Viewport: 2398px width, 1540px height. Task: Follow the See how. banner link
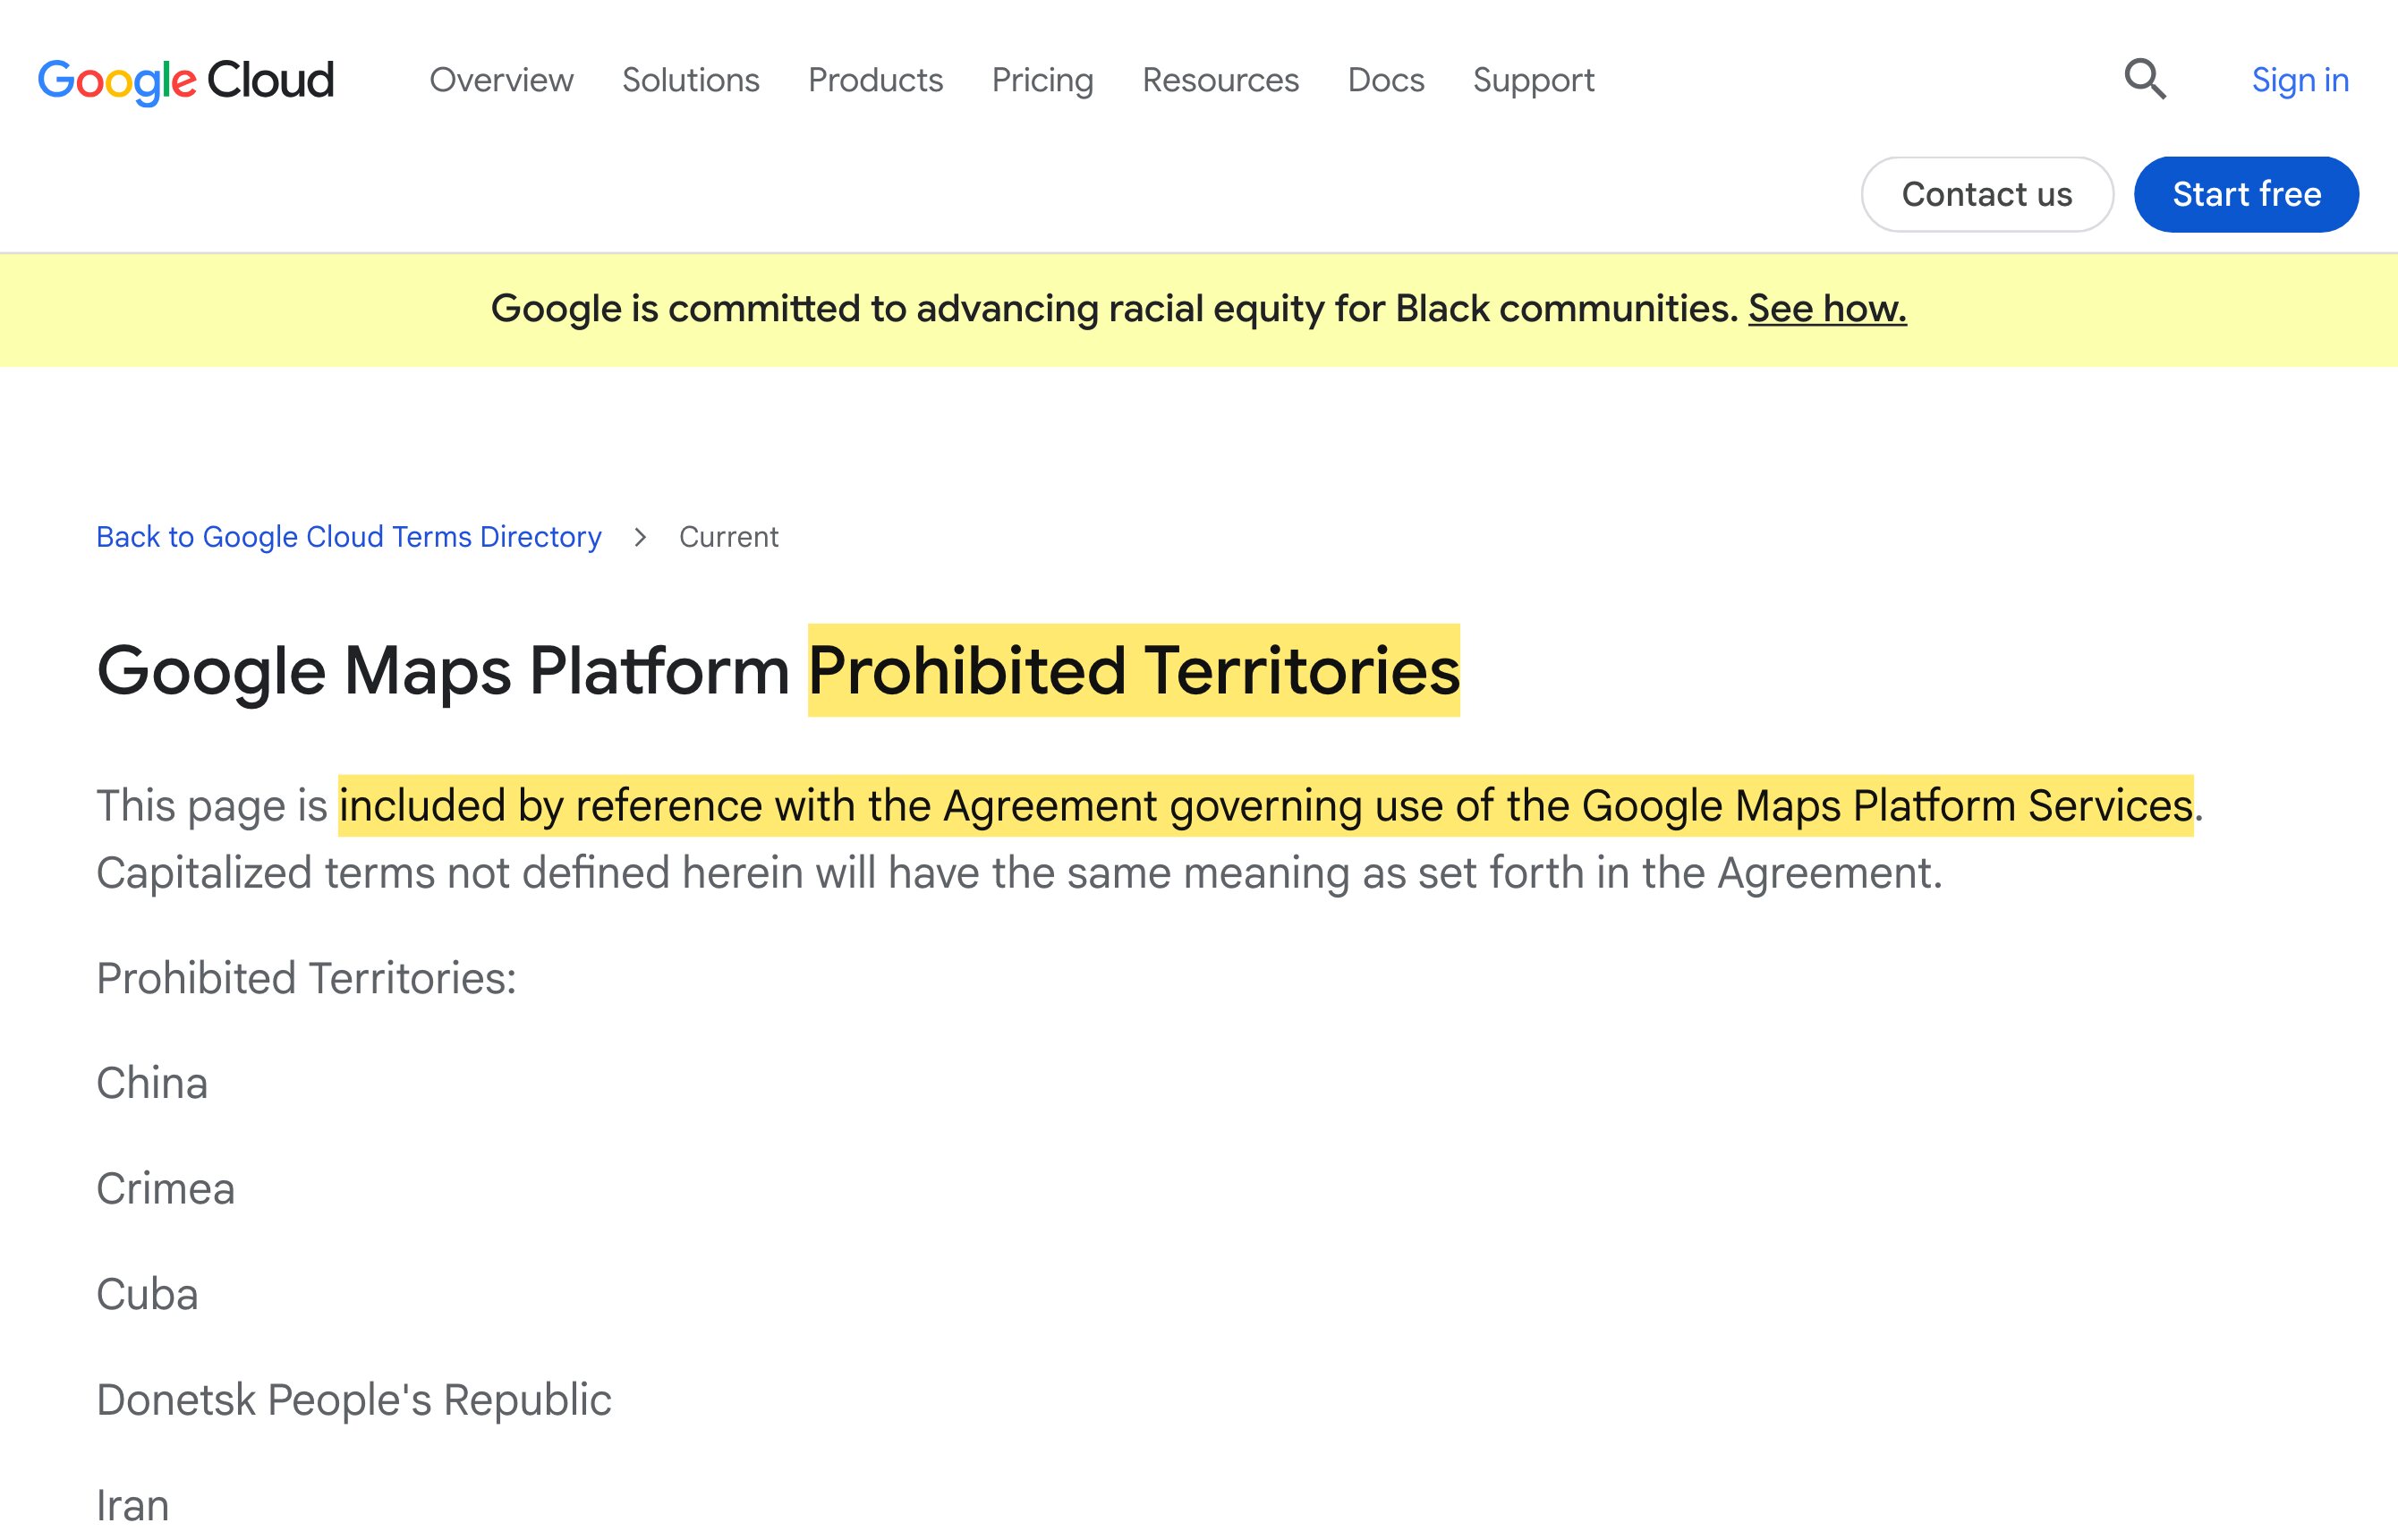1827,308
